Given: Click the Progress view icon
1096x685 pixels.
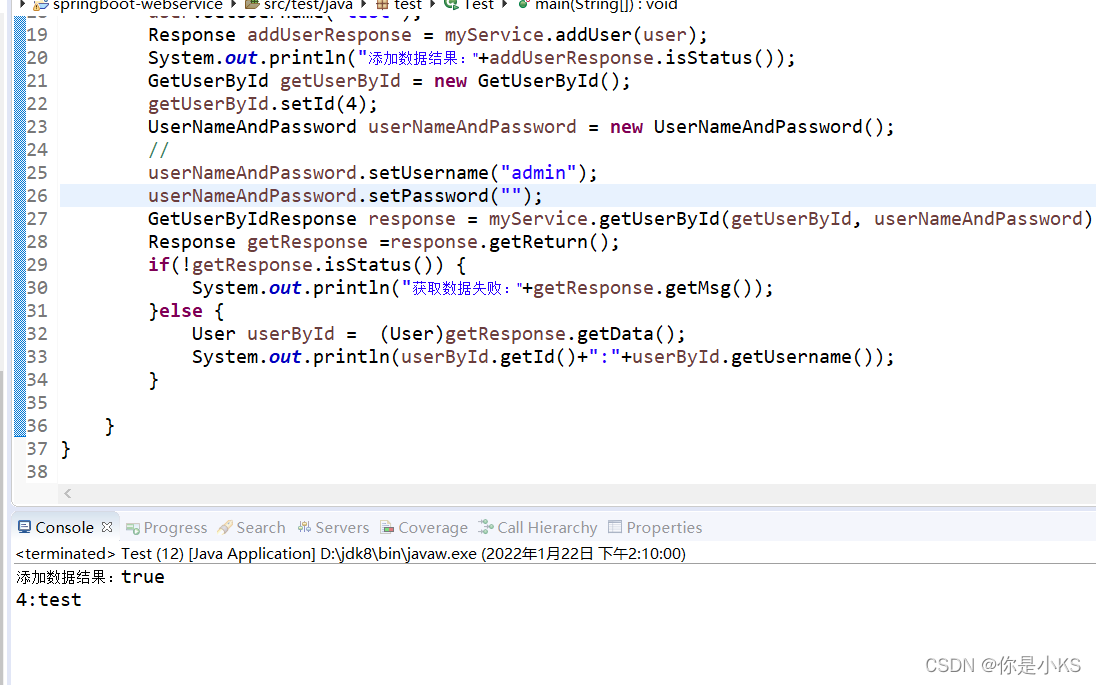Looking at the screenshot, I should coord(133,527).
